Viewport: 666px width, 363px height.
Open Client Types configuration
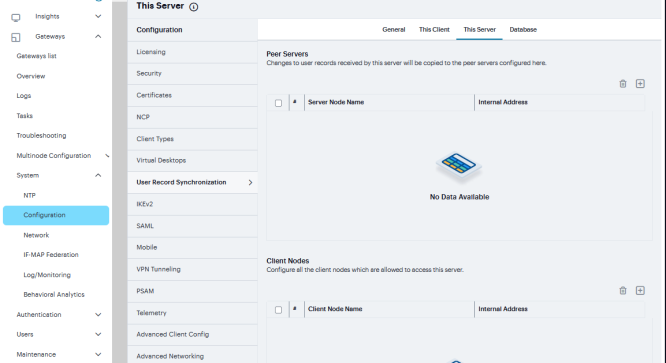tap(192, 139)
